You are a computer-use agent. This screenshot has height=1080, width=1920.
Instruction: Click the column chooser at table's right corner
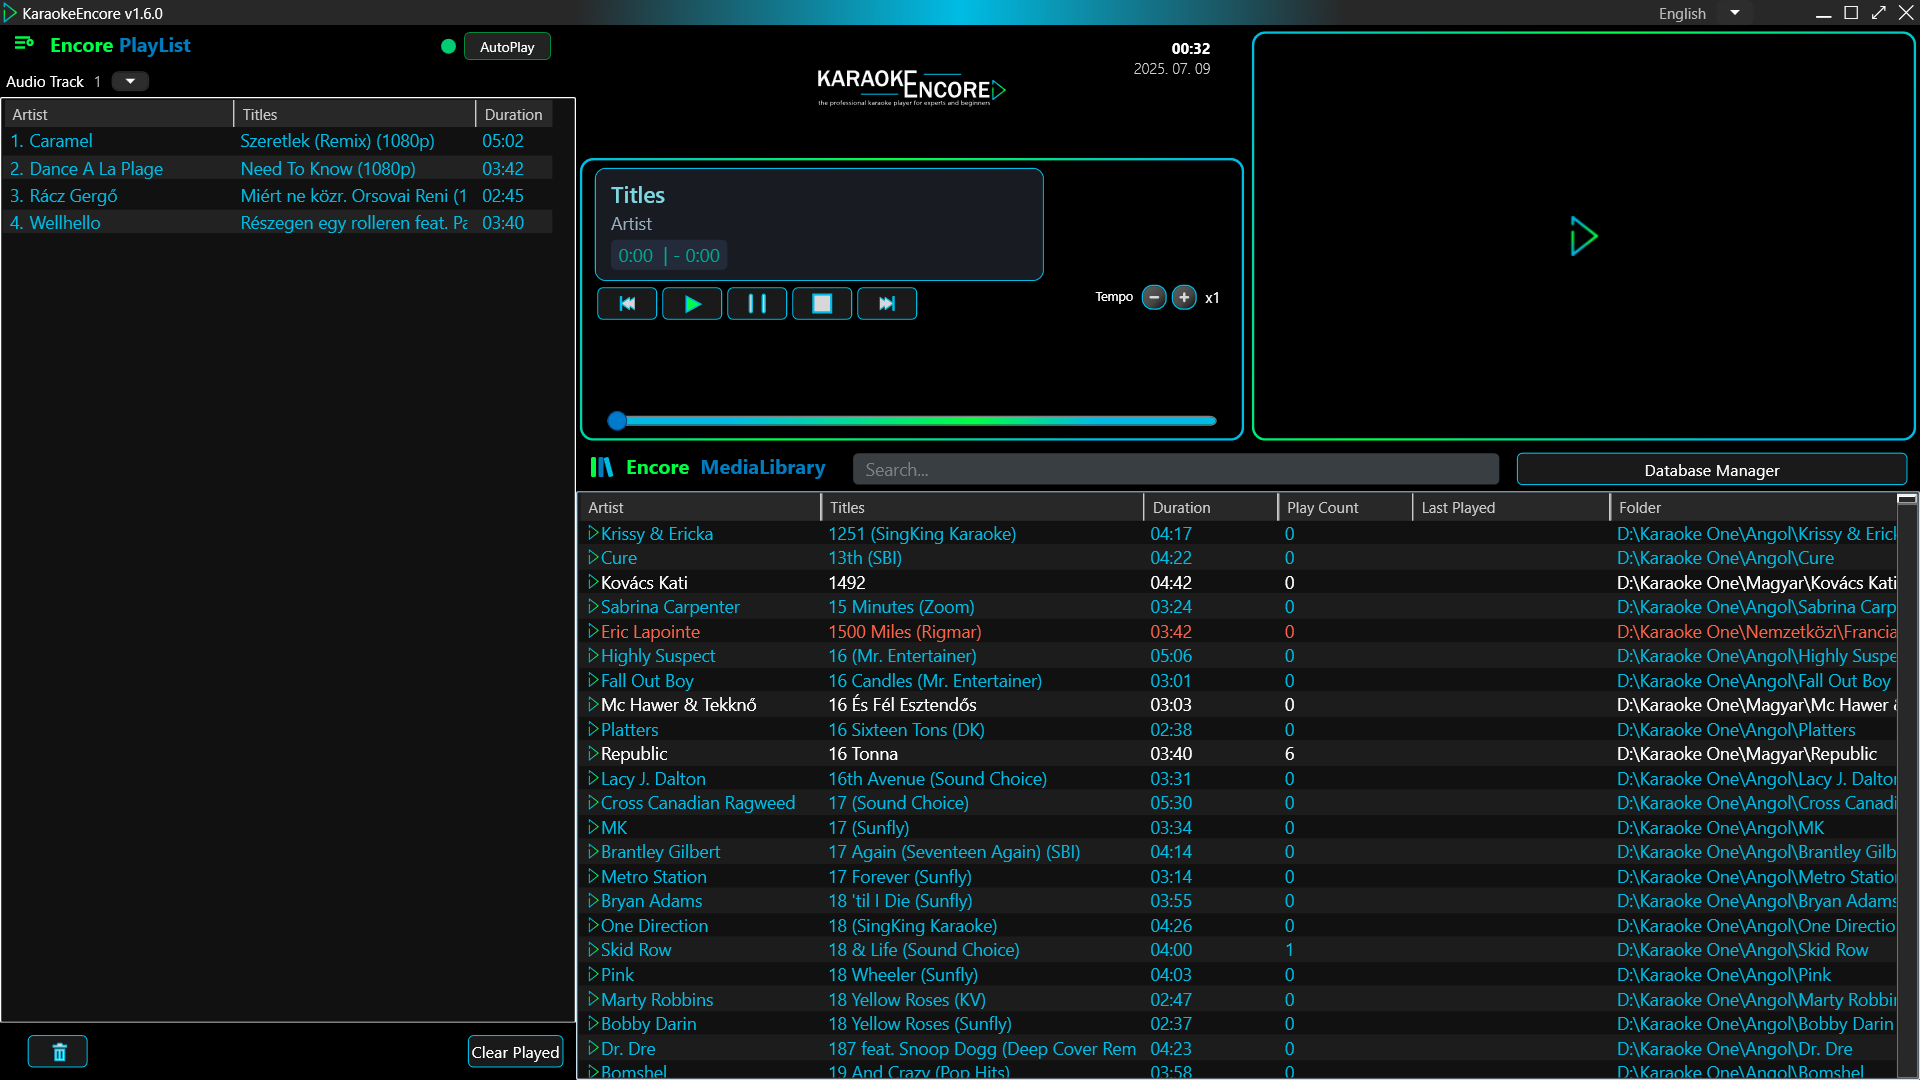tap(1907, 499)
